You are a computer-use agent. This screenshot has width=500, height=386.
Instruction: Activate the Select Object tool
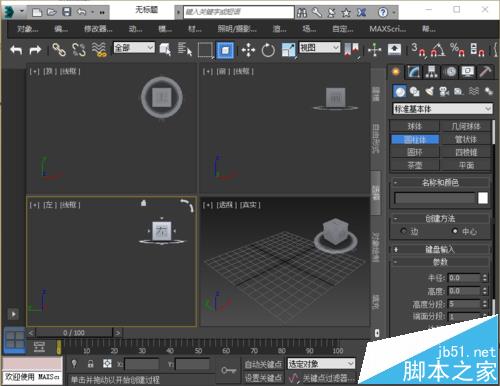[x=165, y=50]
